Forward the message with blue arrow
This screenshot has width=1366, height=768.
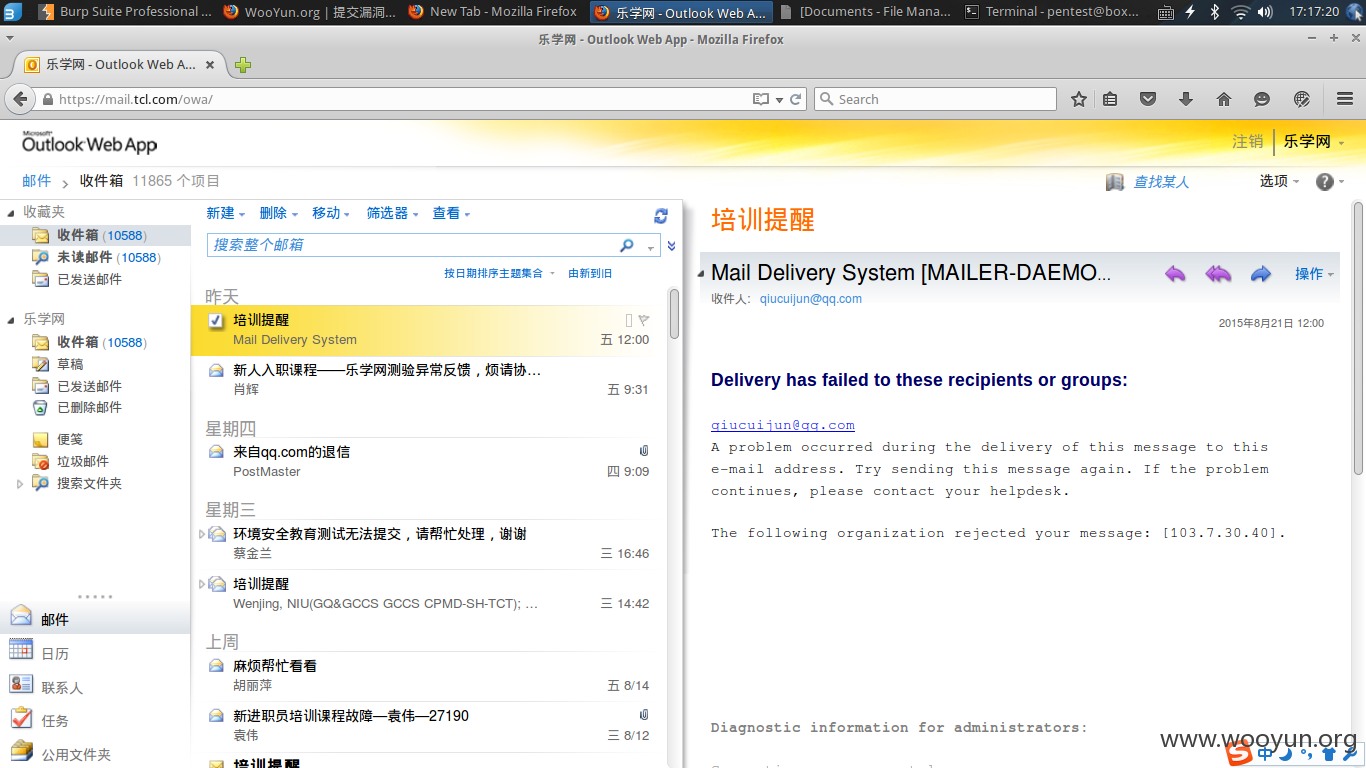pyautogui.click(x=1261, y=274)
